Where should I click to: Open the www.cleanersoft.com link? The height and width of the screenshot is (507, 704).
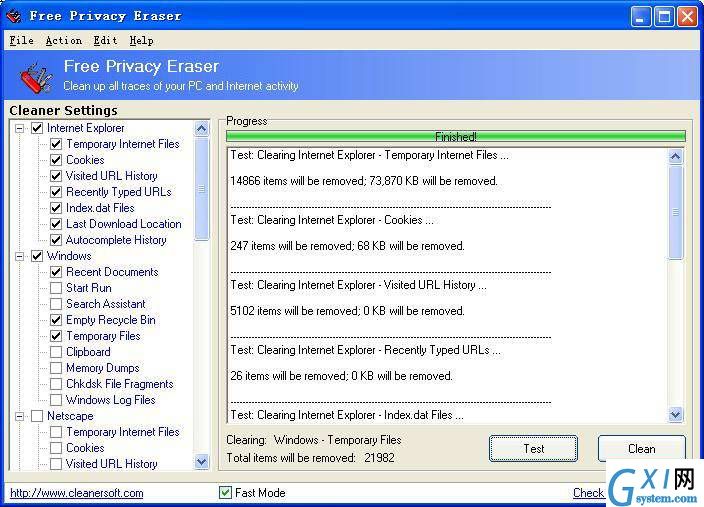tap(77, 493)
